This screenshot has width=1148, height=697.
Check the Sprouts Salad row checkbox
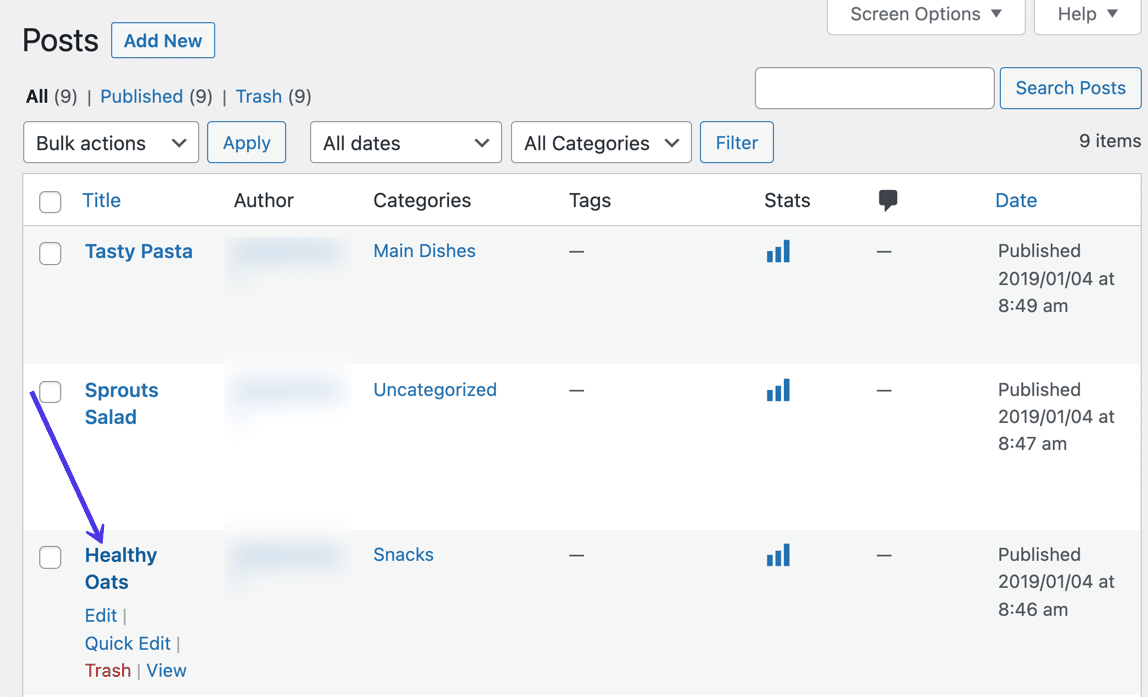pos(50,392)
